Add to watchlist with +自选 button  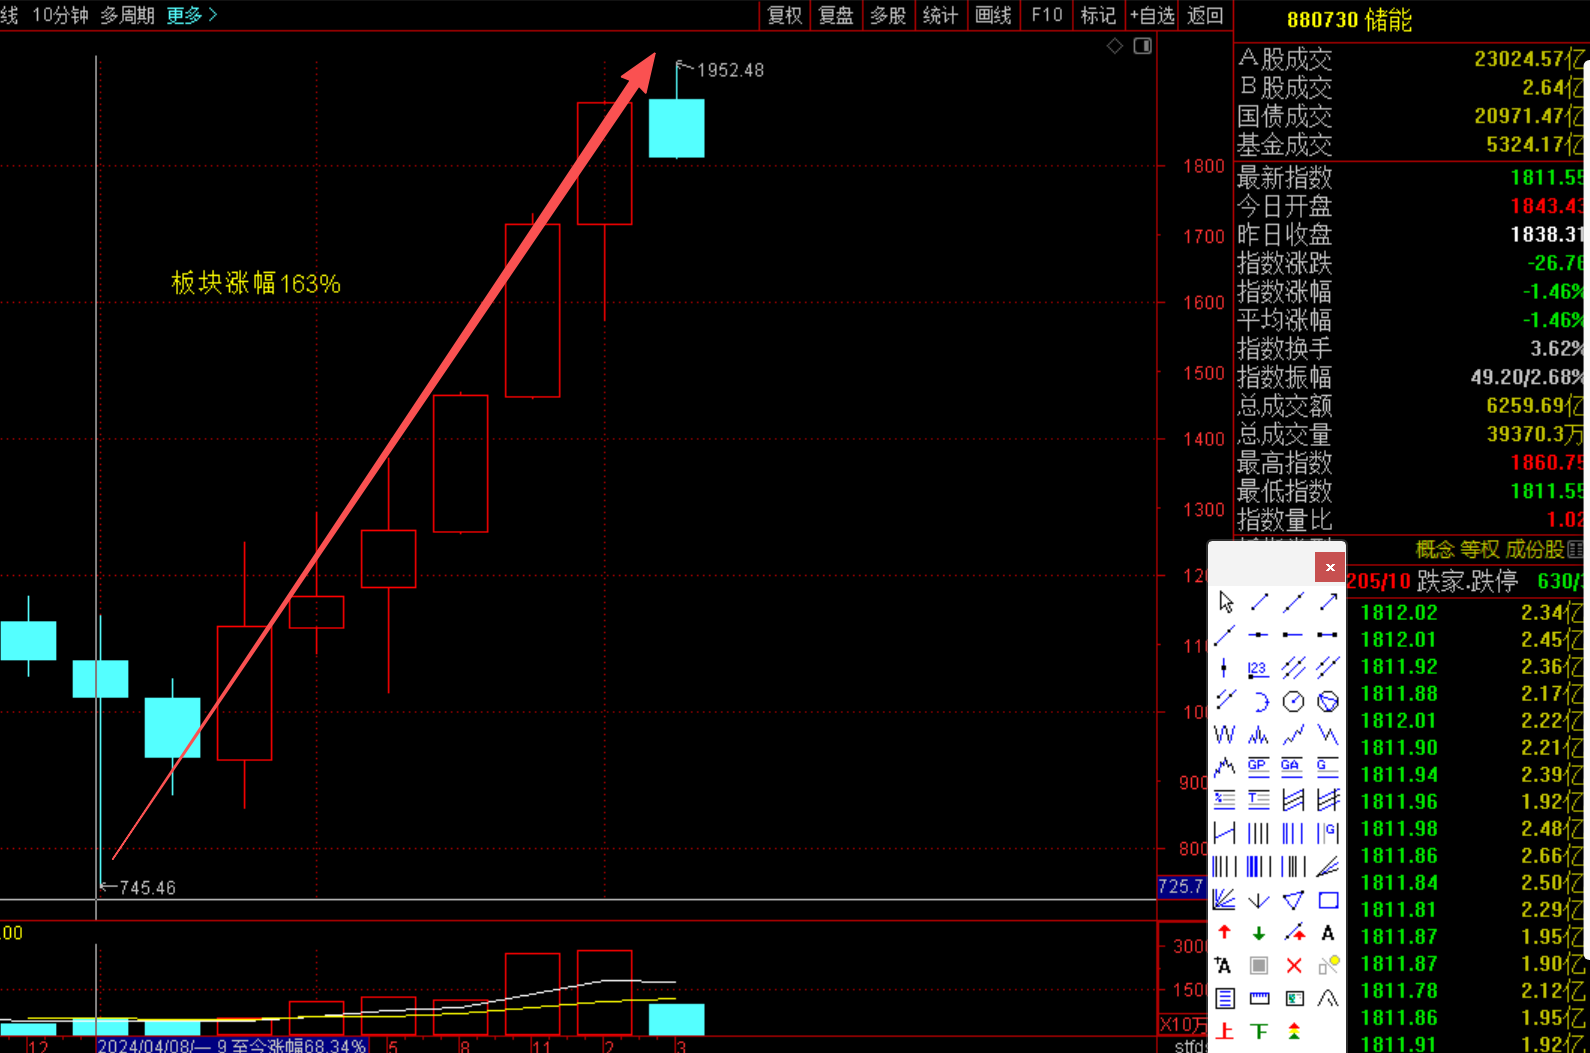[1152, 15]
